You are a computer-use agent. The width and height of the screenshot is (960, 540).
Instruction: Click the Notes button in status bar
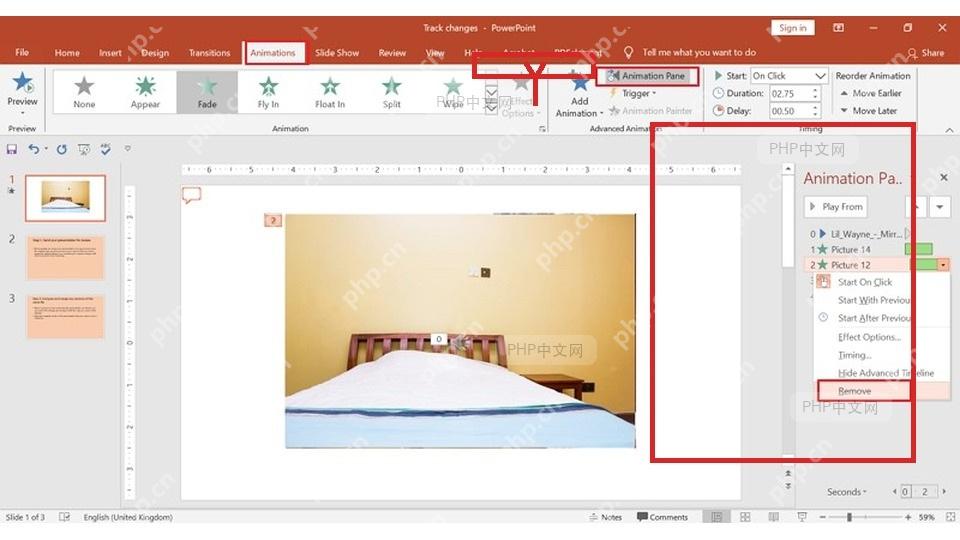tap(605, 517)
